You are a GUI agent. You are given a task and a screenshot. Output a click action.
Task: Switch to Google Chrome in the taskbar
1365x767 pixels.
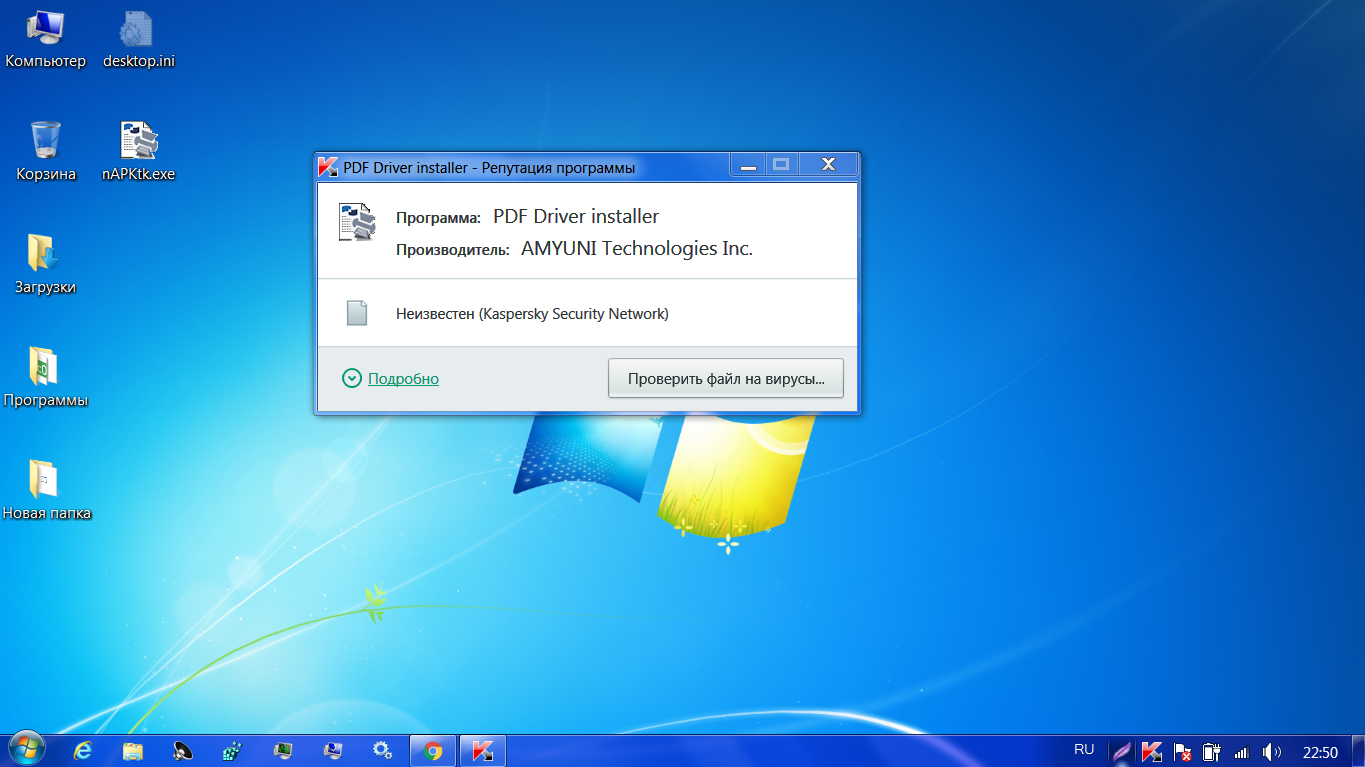[x=433, y=750]
